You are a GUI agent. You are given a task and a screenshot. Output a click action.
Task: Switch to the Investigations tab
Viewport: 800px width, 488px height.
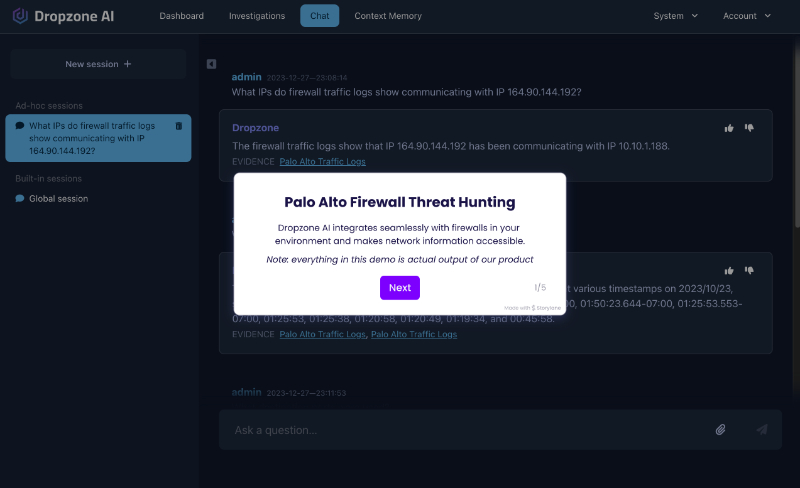tap(257, 16)
